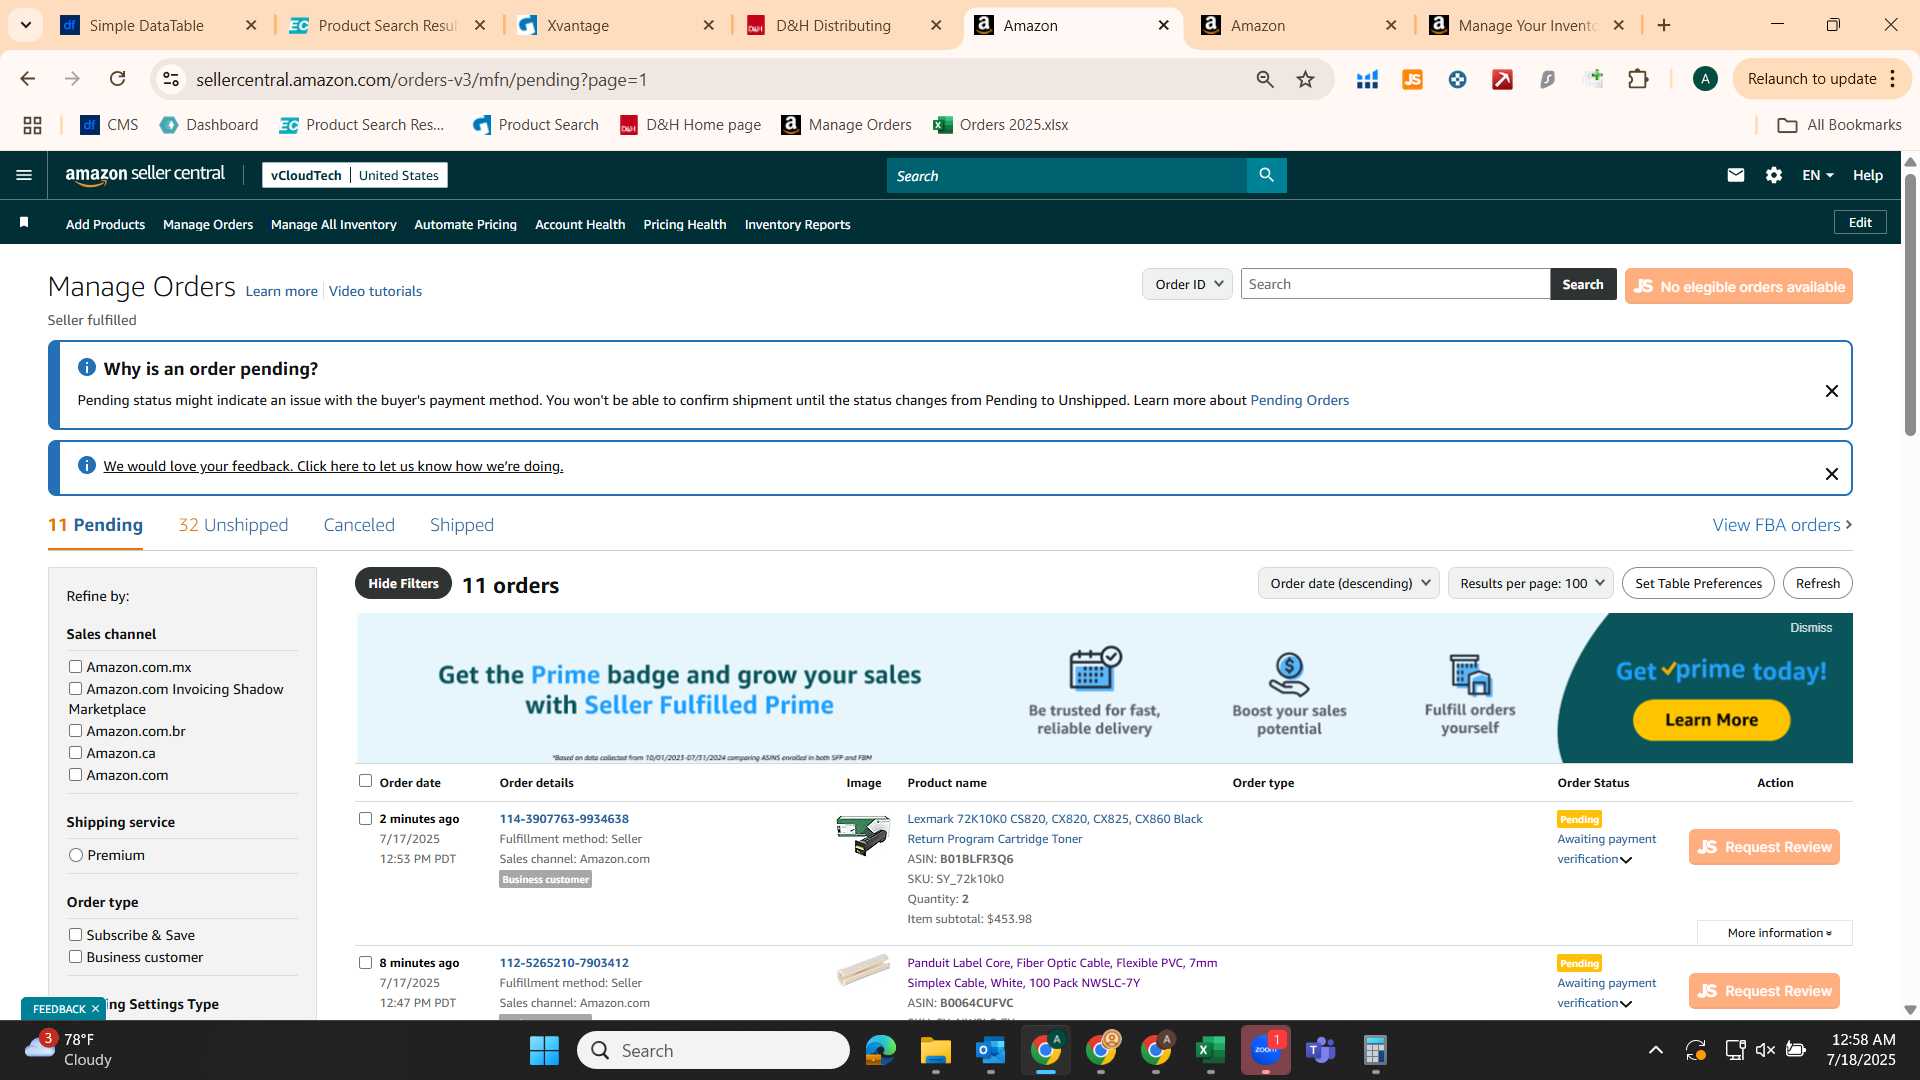Reload the page with the refresh icon
The width and height of the screenshot is (1920, 1080).
pyautogui.click(x=117, y=79)
